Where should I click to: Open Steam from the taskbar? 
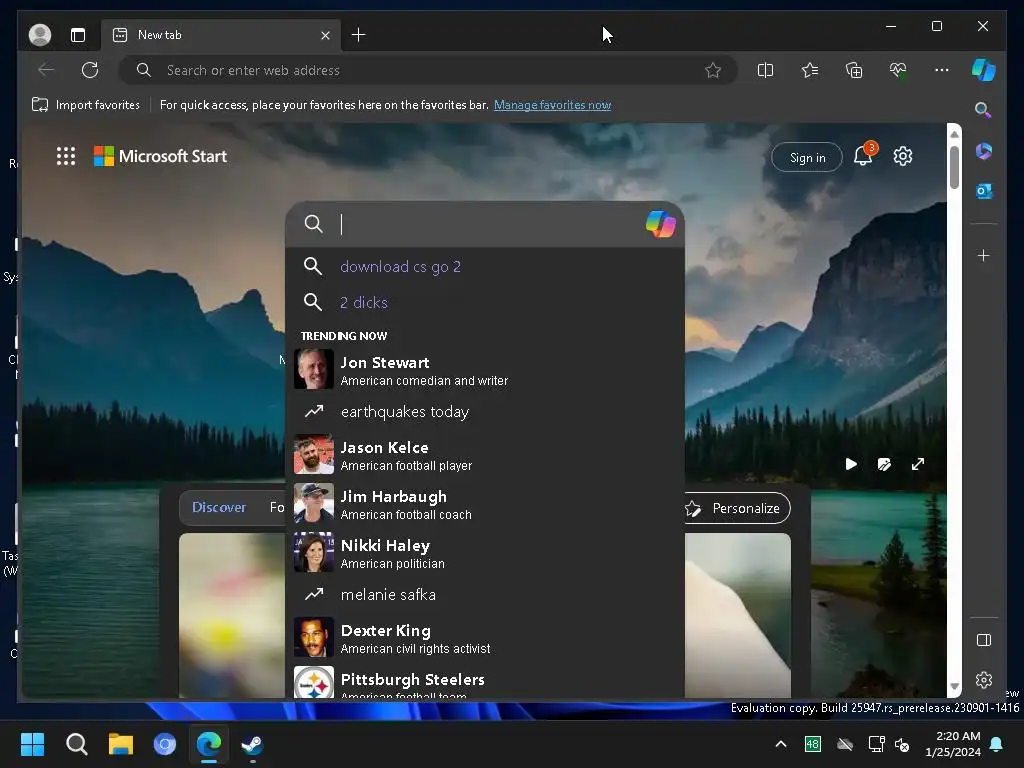(x=252, y=744)
